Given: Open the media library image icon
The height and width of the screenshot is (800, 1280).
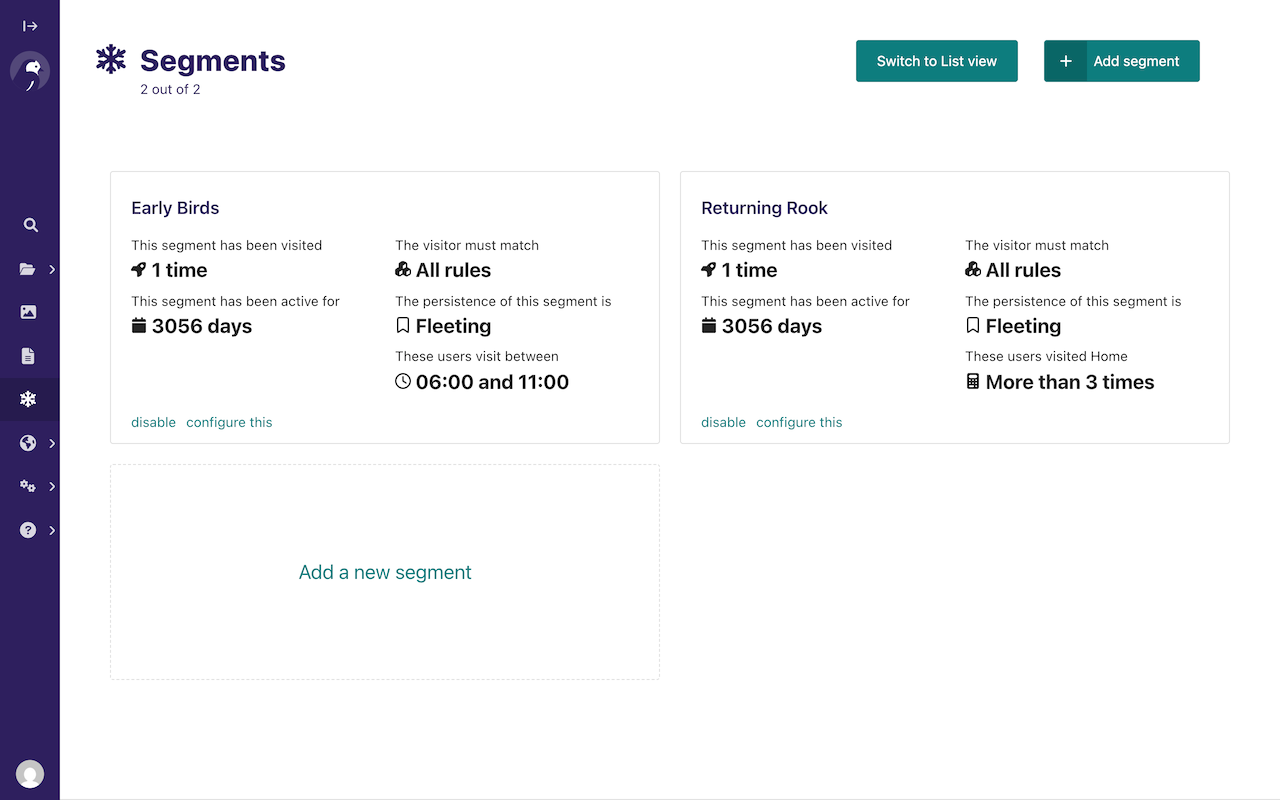Looking at the screenshot, I should point(30,312).
